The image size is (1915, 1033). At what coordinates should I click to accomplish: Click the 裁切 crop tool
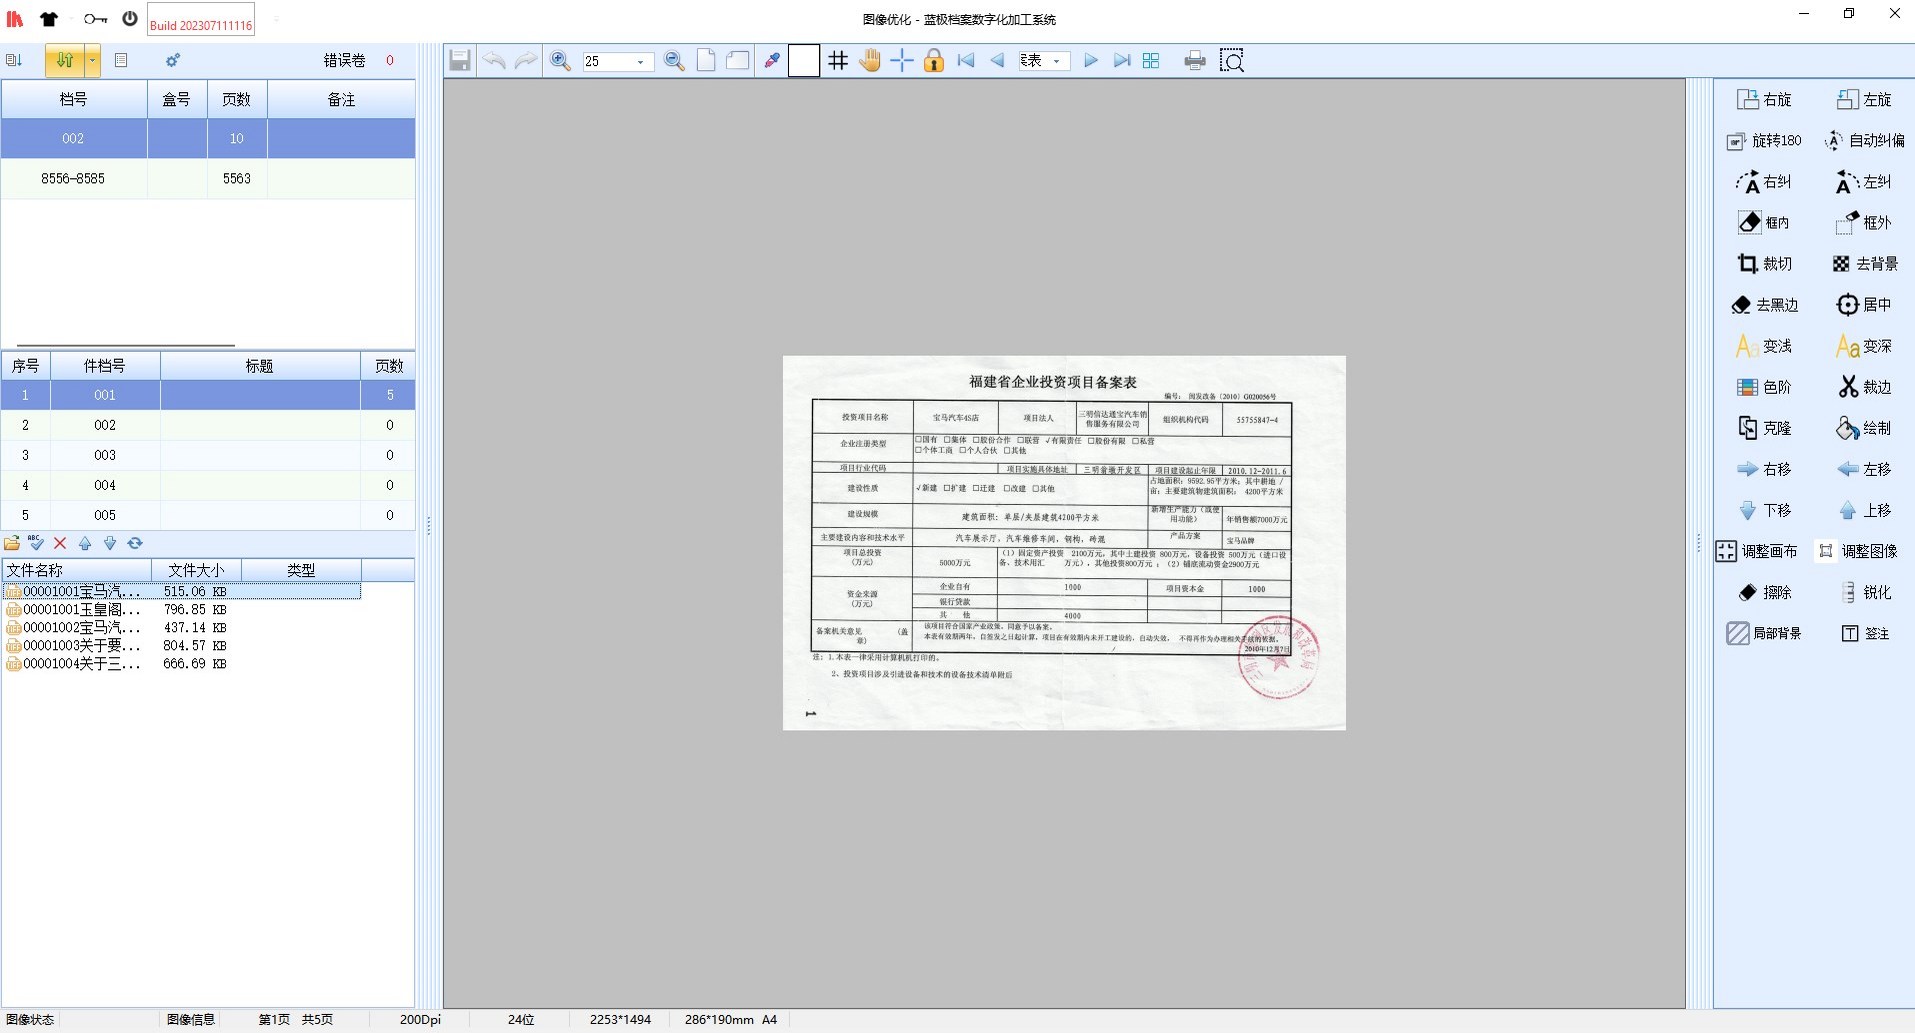coord(1764,264)
